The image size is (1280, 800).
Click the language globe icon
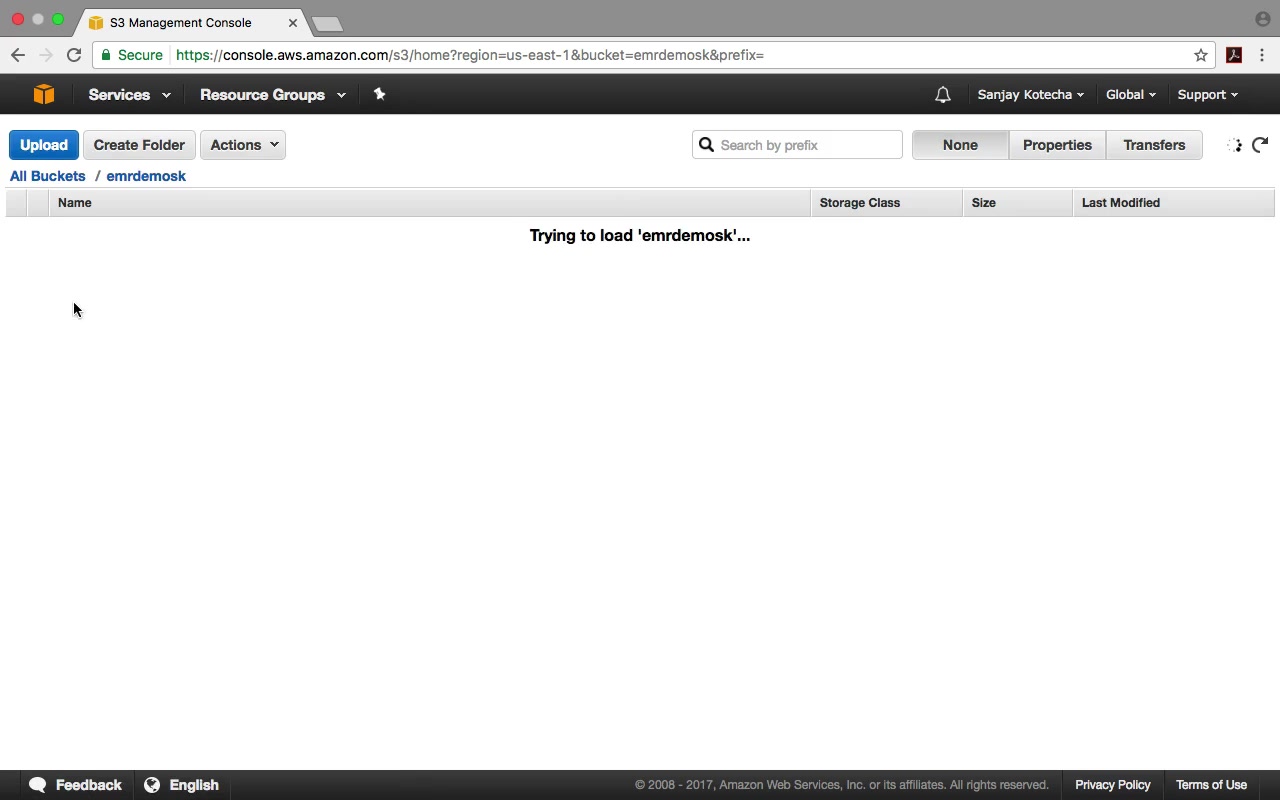click(152, 785)
